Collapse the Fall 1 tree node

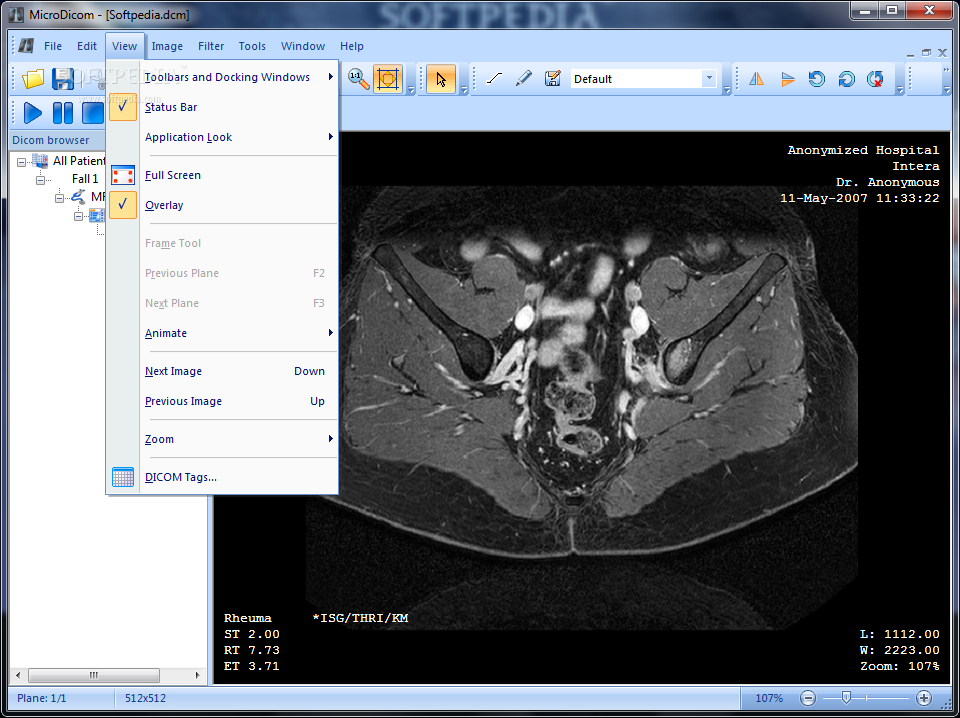click(41, 180)
